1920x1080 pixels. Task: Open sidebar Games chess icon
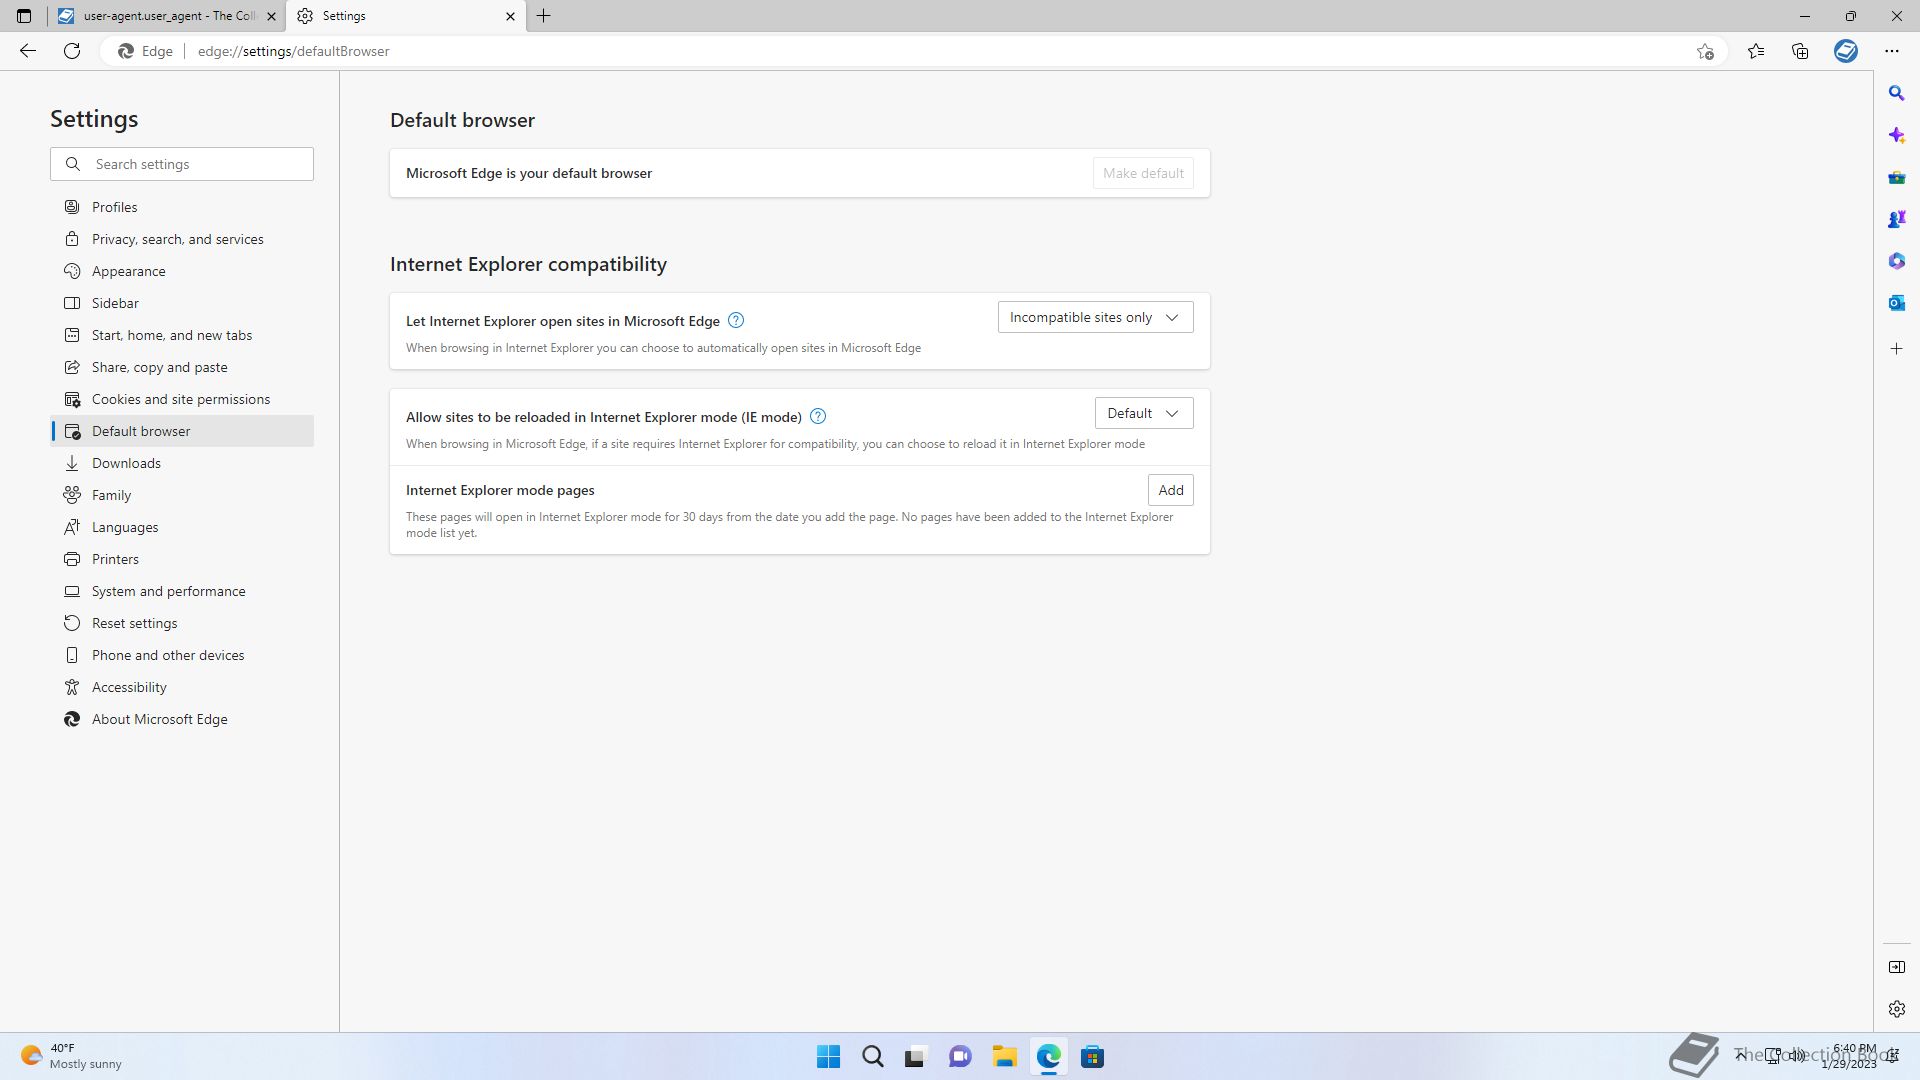1896,219
